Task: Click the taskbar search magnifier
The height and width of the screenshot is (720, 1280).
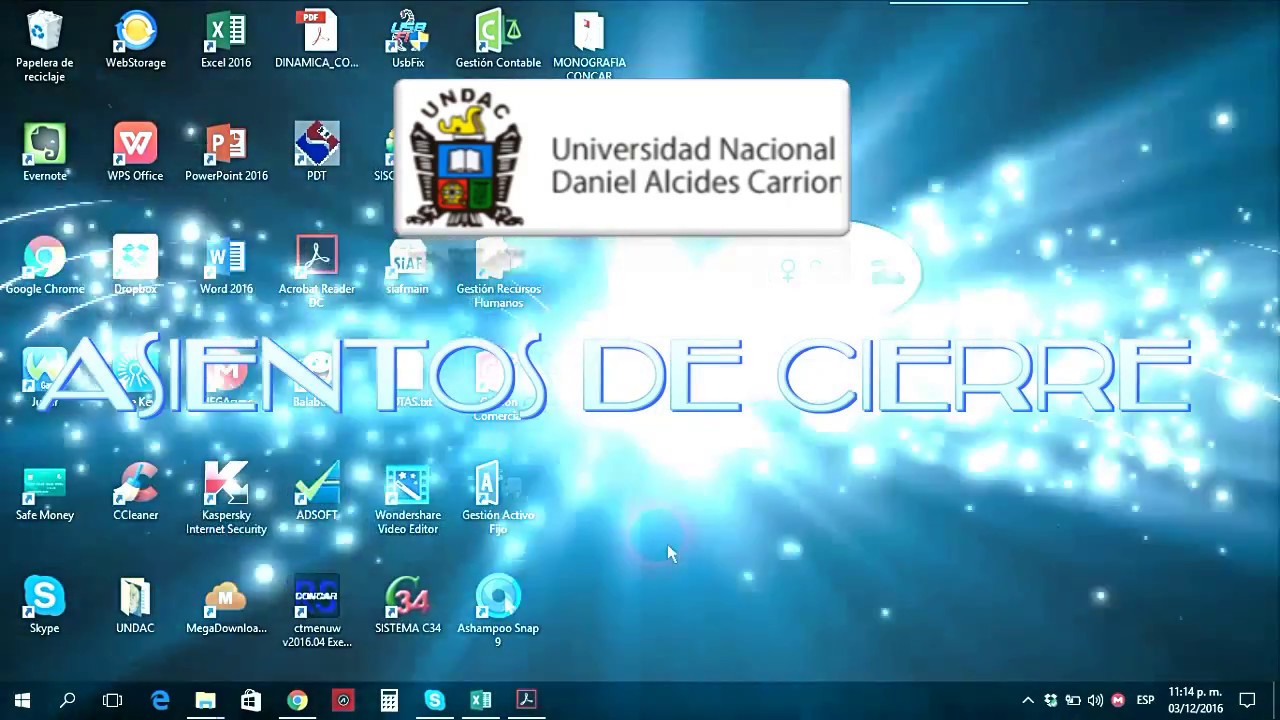Action: coord(67,700)
